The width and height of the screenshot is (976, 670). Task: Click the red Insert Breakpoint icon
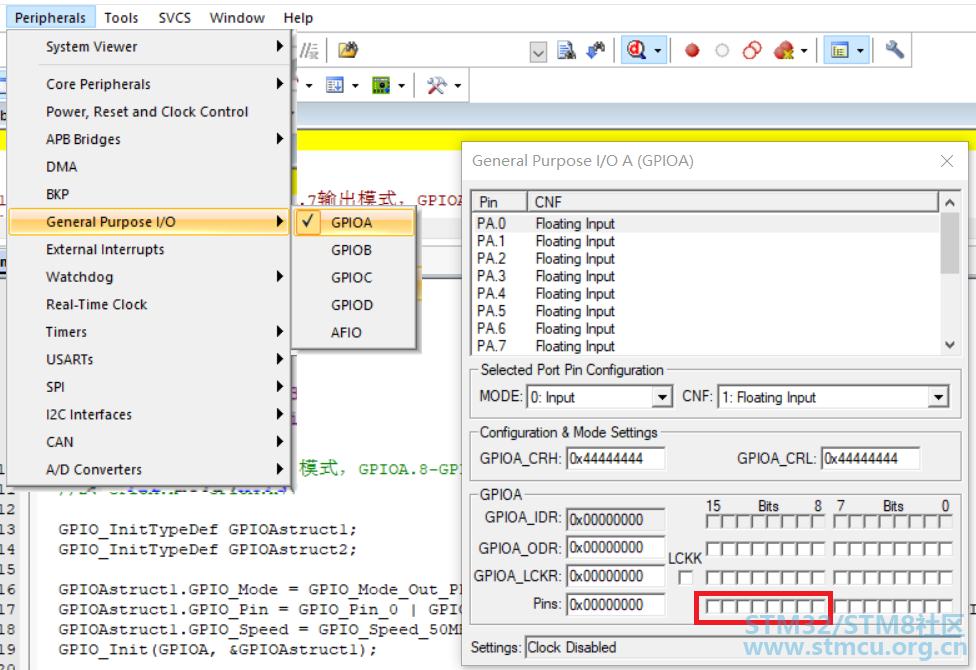pos(692,50)
